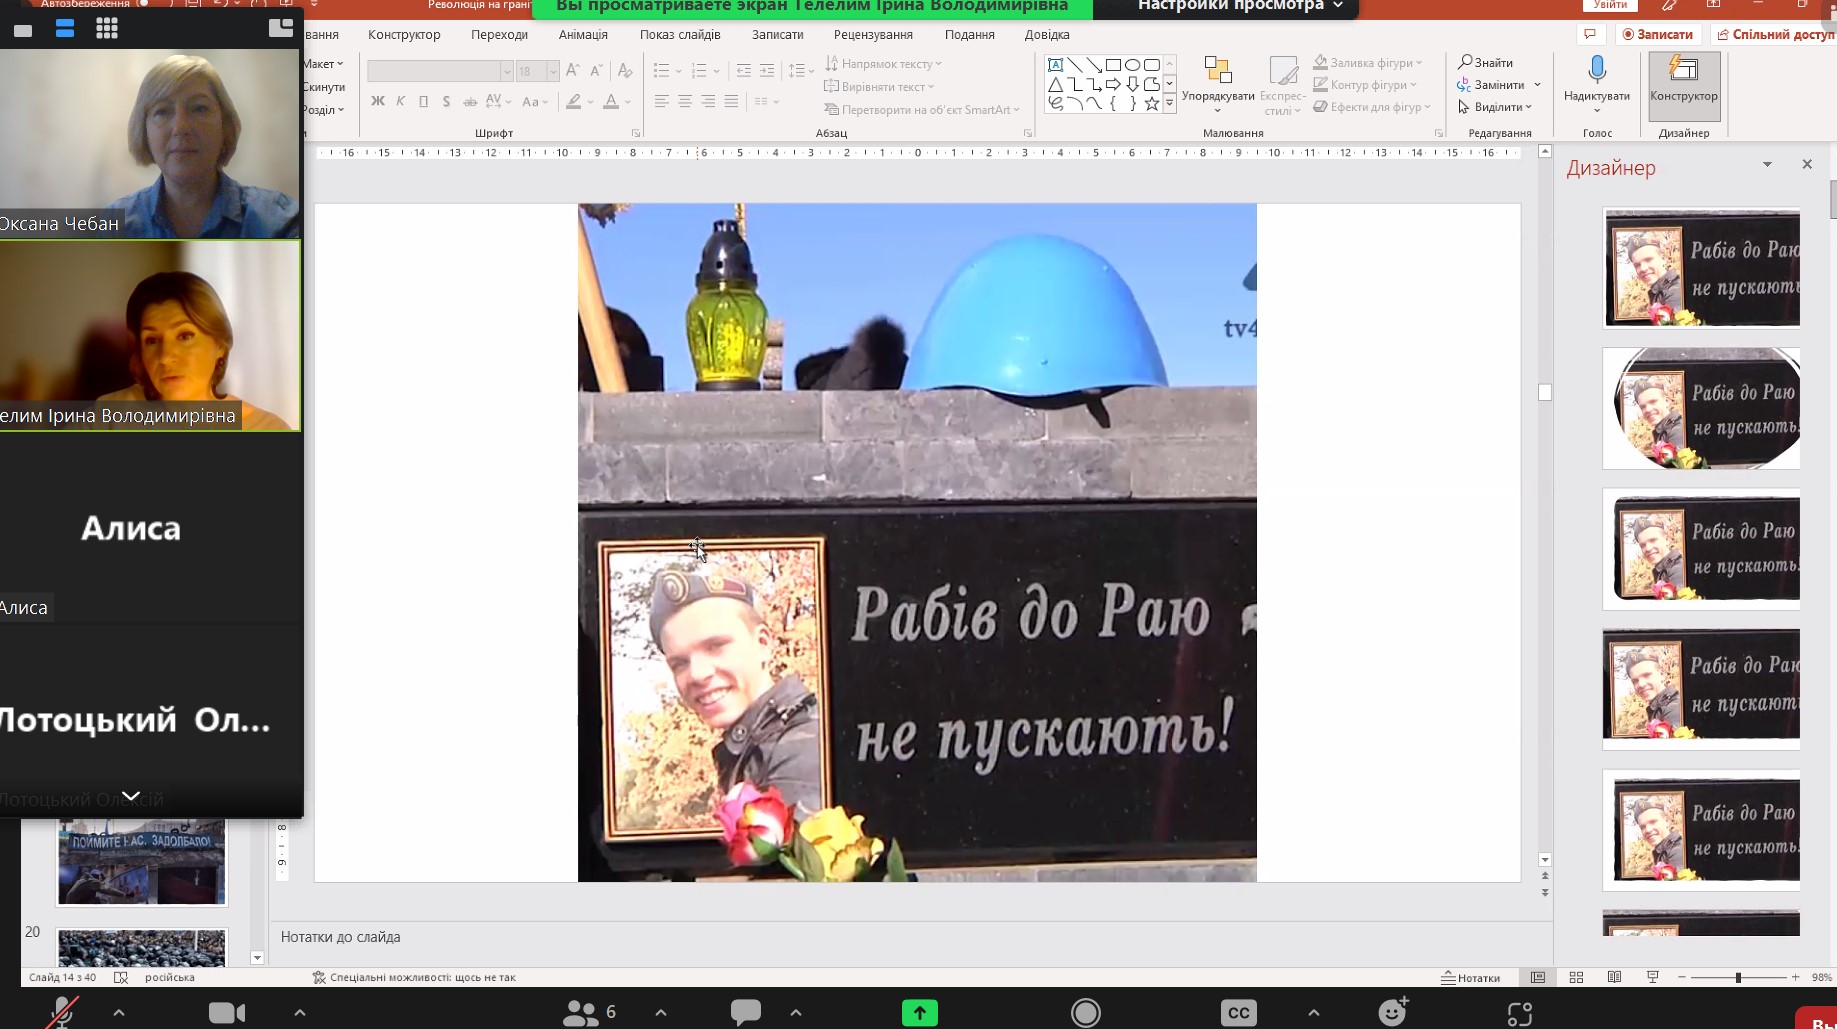Image resolution: width=1837 pixels, height=1029 pixels.
Task: Switch to the Transitions (Переходи) tab
Action: [x=499, y=34]
